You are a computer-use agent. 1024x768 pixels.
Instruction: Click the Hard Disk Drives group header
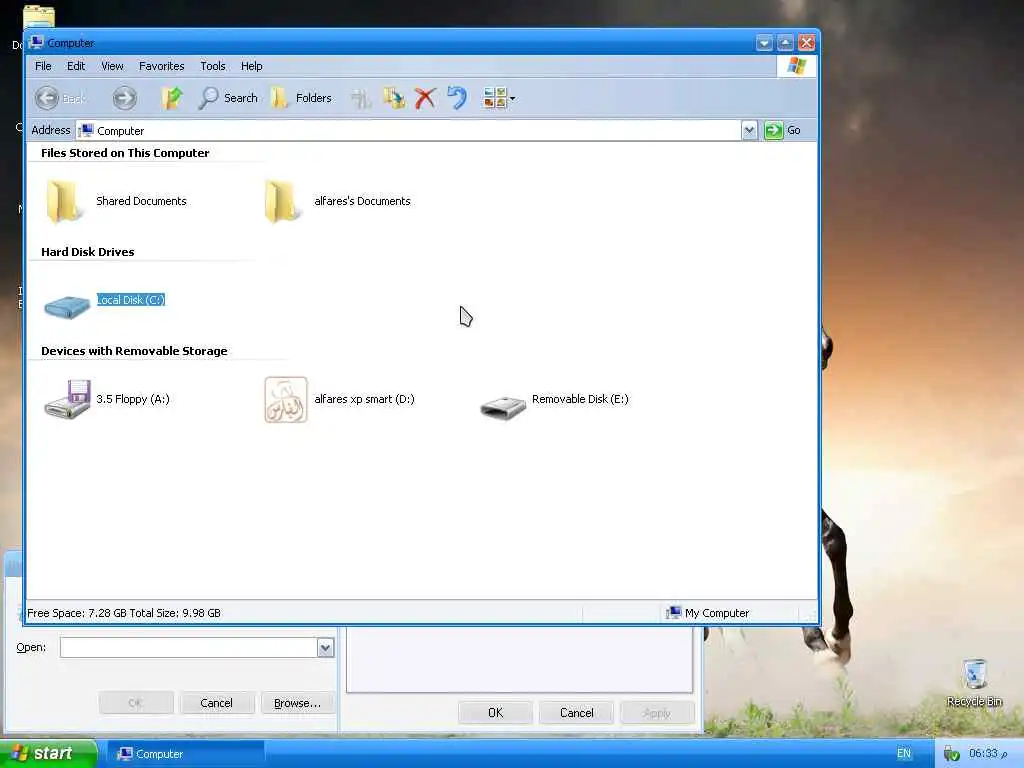click(88, 251)
